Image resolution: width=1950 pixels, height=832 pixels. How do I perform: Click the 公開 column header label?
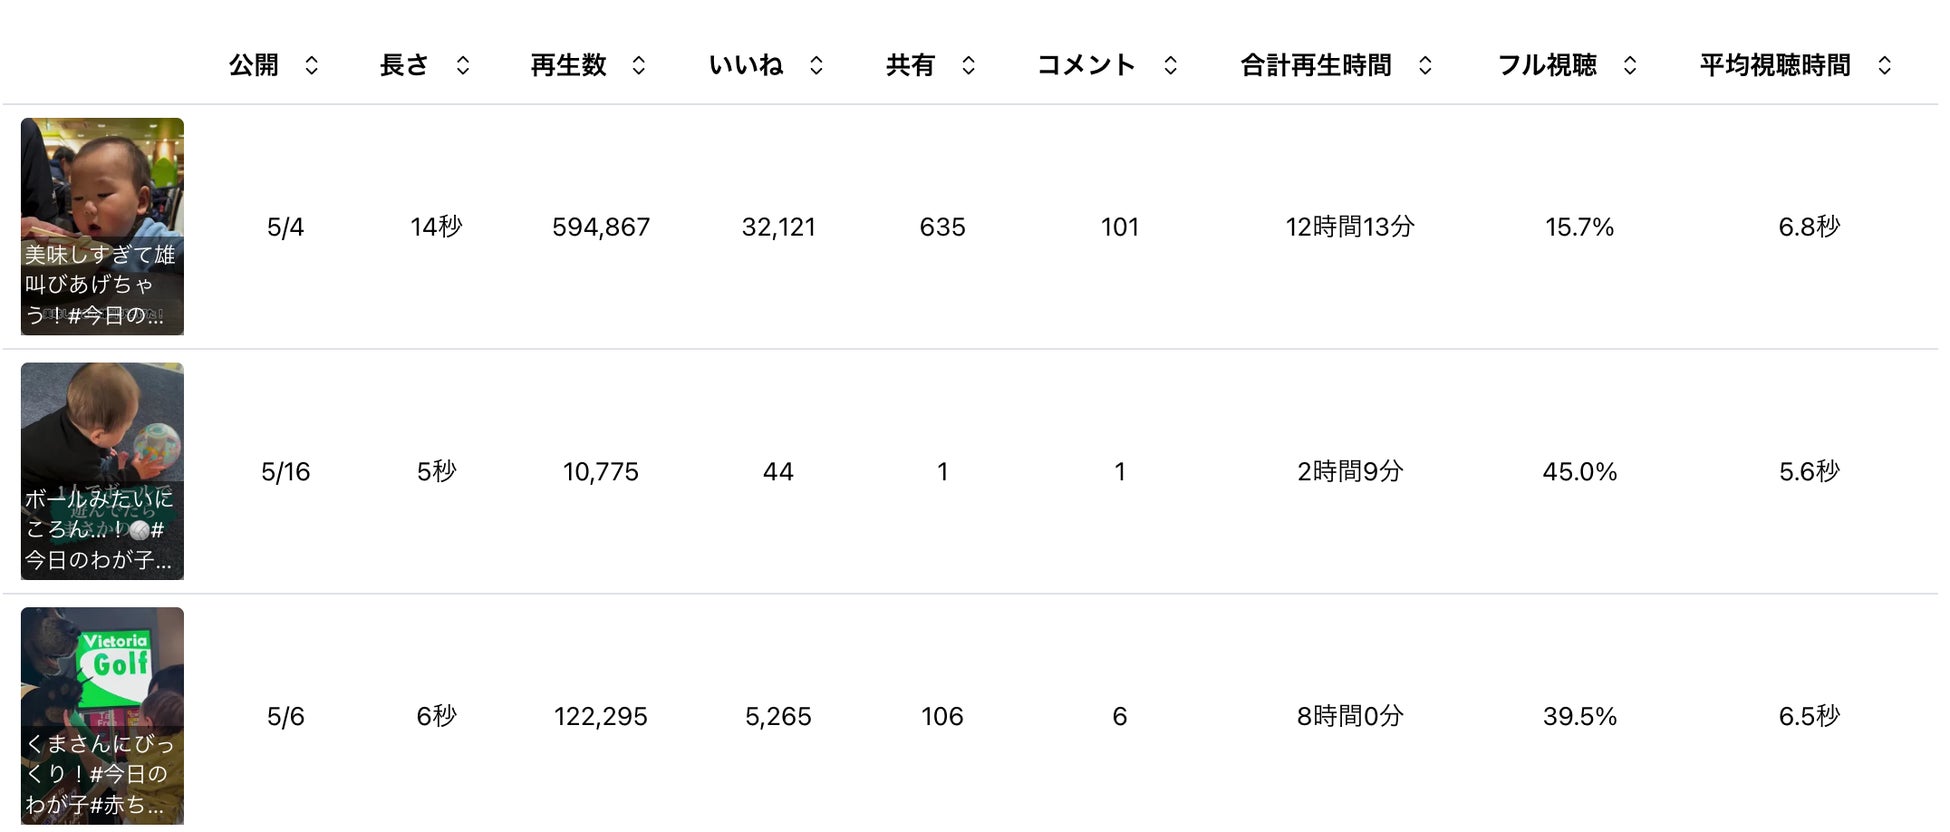coord(254,66)
